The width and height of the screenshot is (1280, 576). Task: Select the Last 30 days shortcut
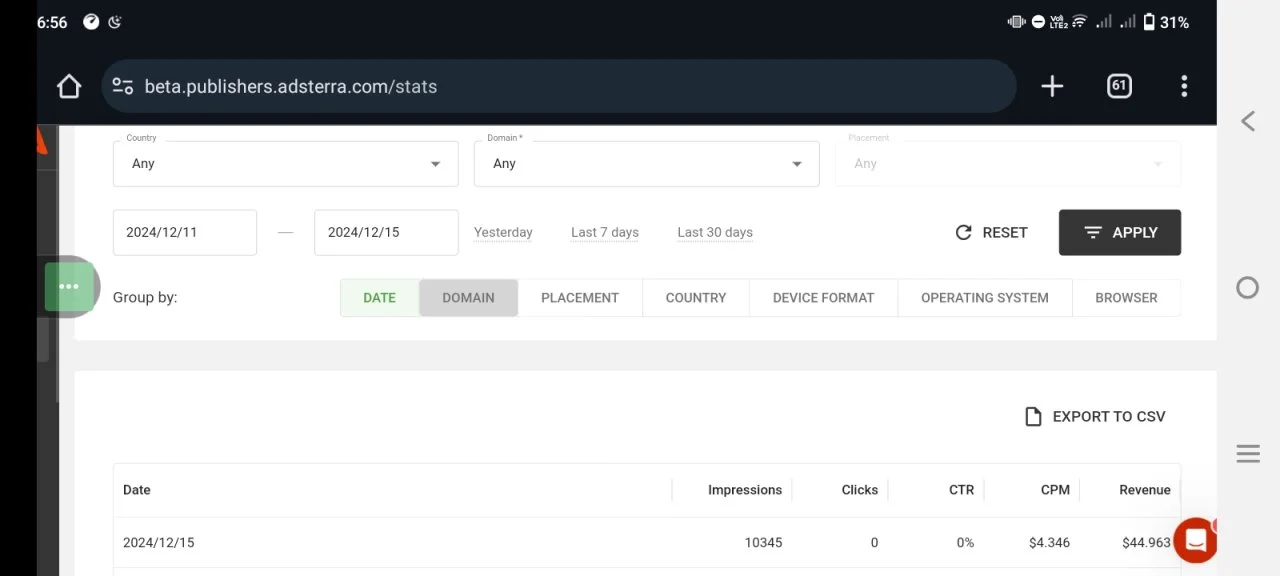pyautogui.click(x=715, y=232)
